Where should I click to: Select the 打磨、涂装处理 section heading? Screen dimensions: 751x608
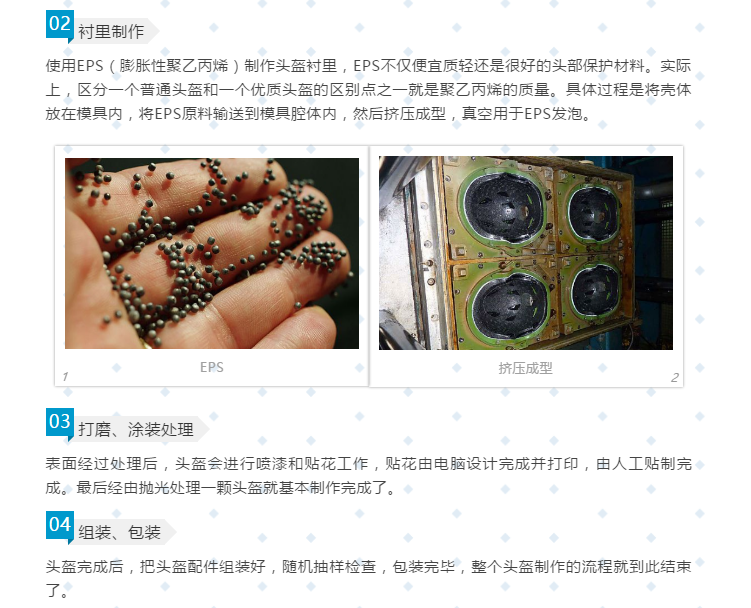(136, 429)
